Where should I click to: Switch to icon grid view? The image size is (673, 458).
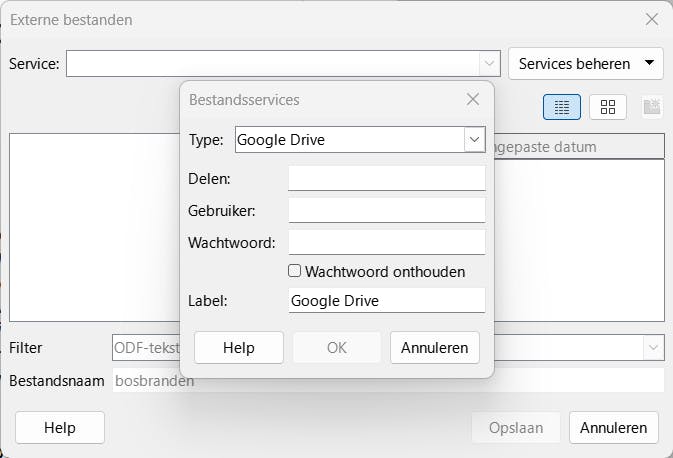(607, 107)
